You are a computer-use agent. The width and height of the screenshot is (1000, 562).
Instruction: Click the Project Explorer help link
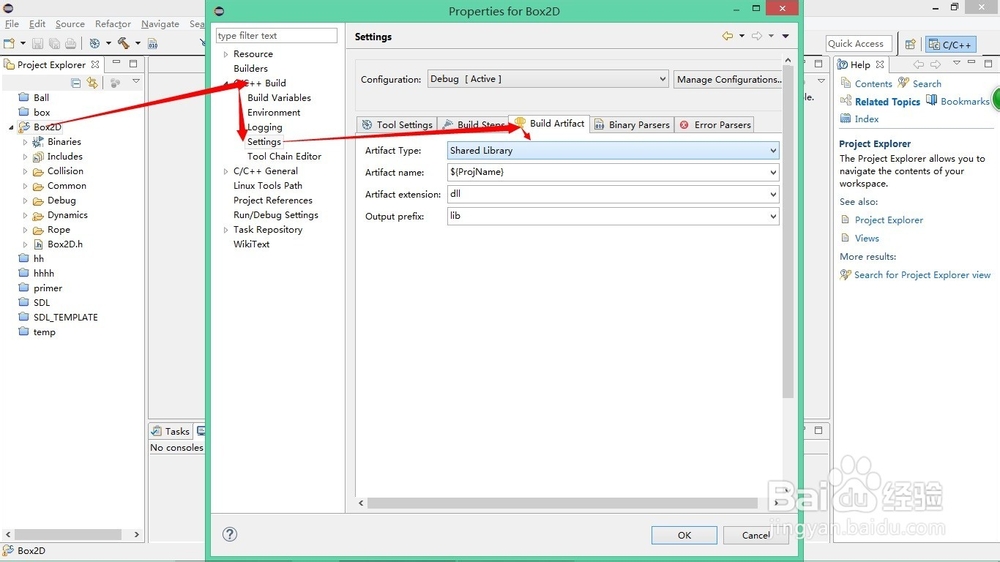[889, 220]
